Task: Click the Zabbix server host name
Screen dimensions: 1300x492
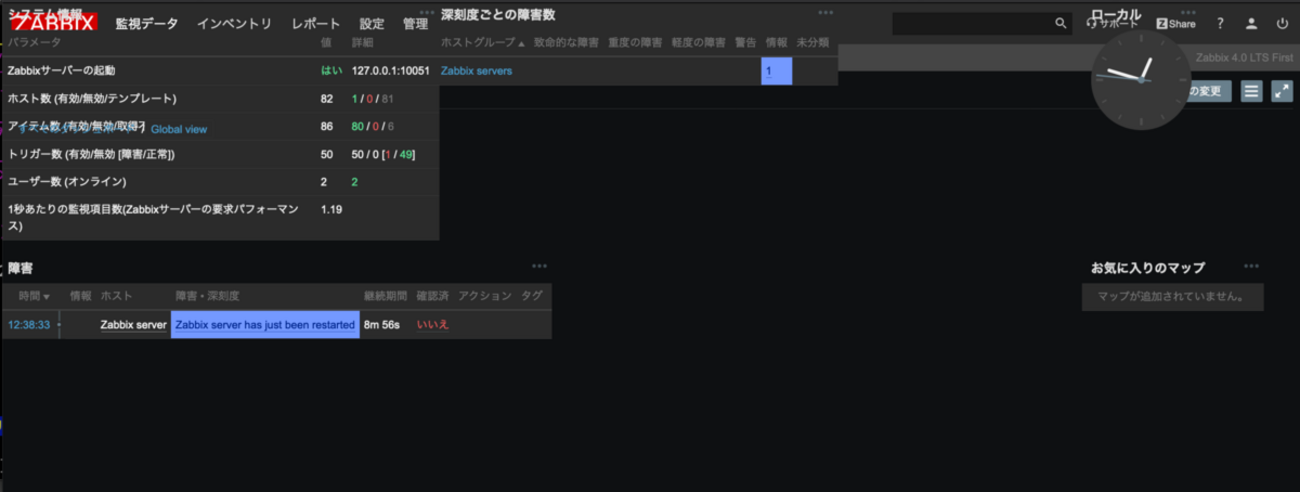Action: point(133,325)
